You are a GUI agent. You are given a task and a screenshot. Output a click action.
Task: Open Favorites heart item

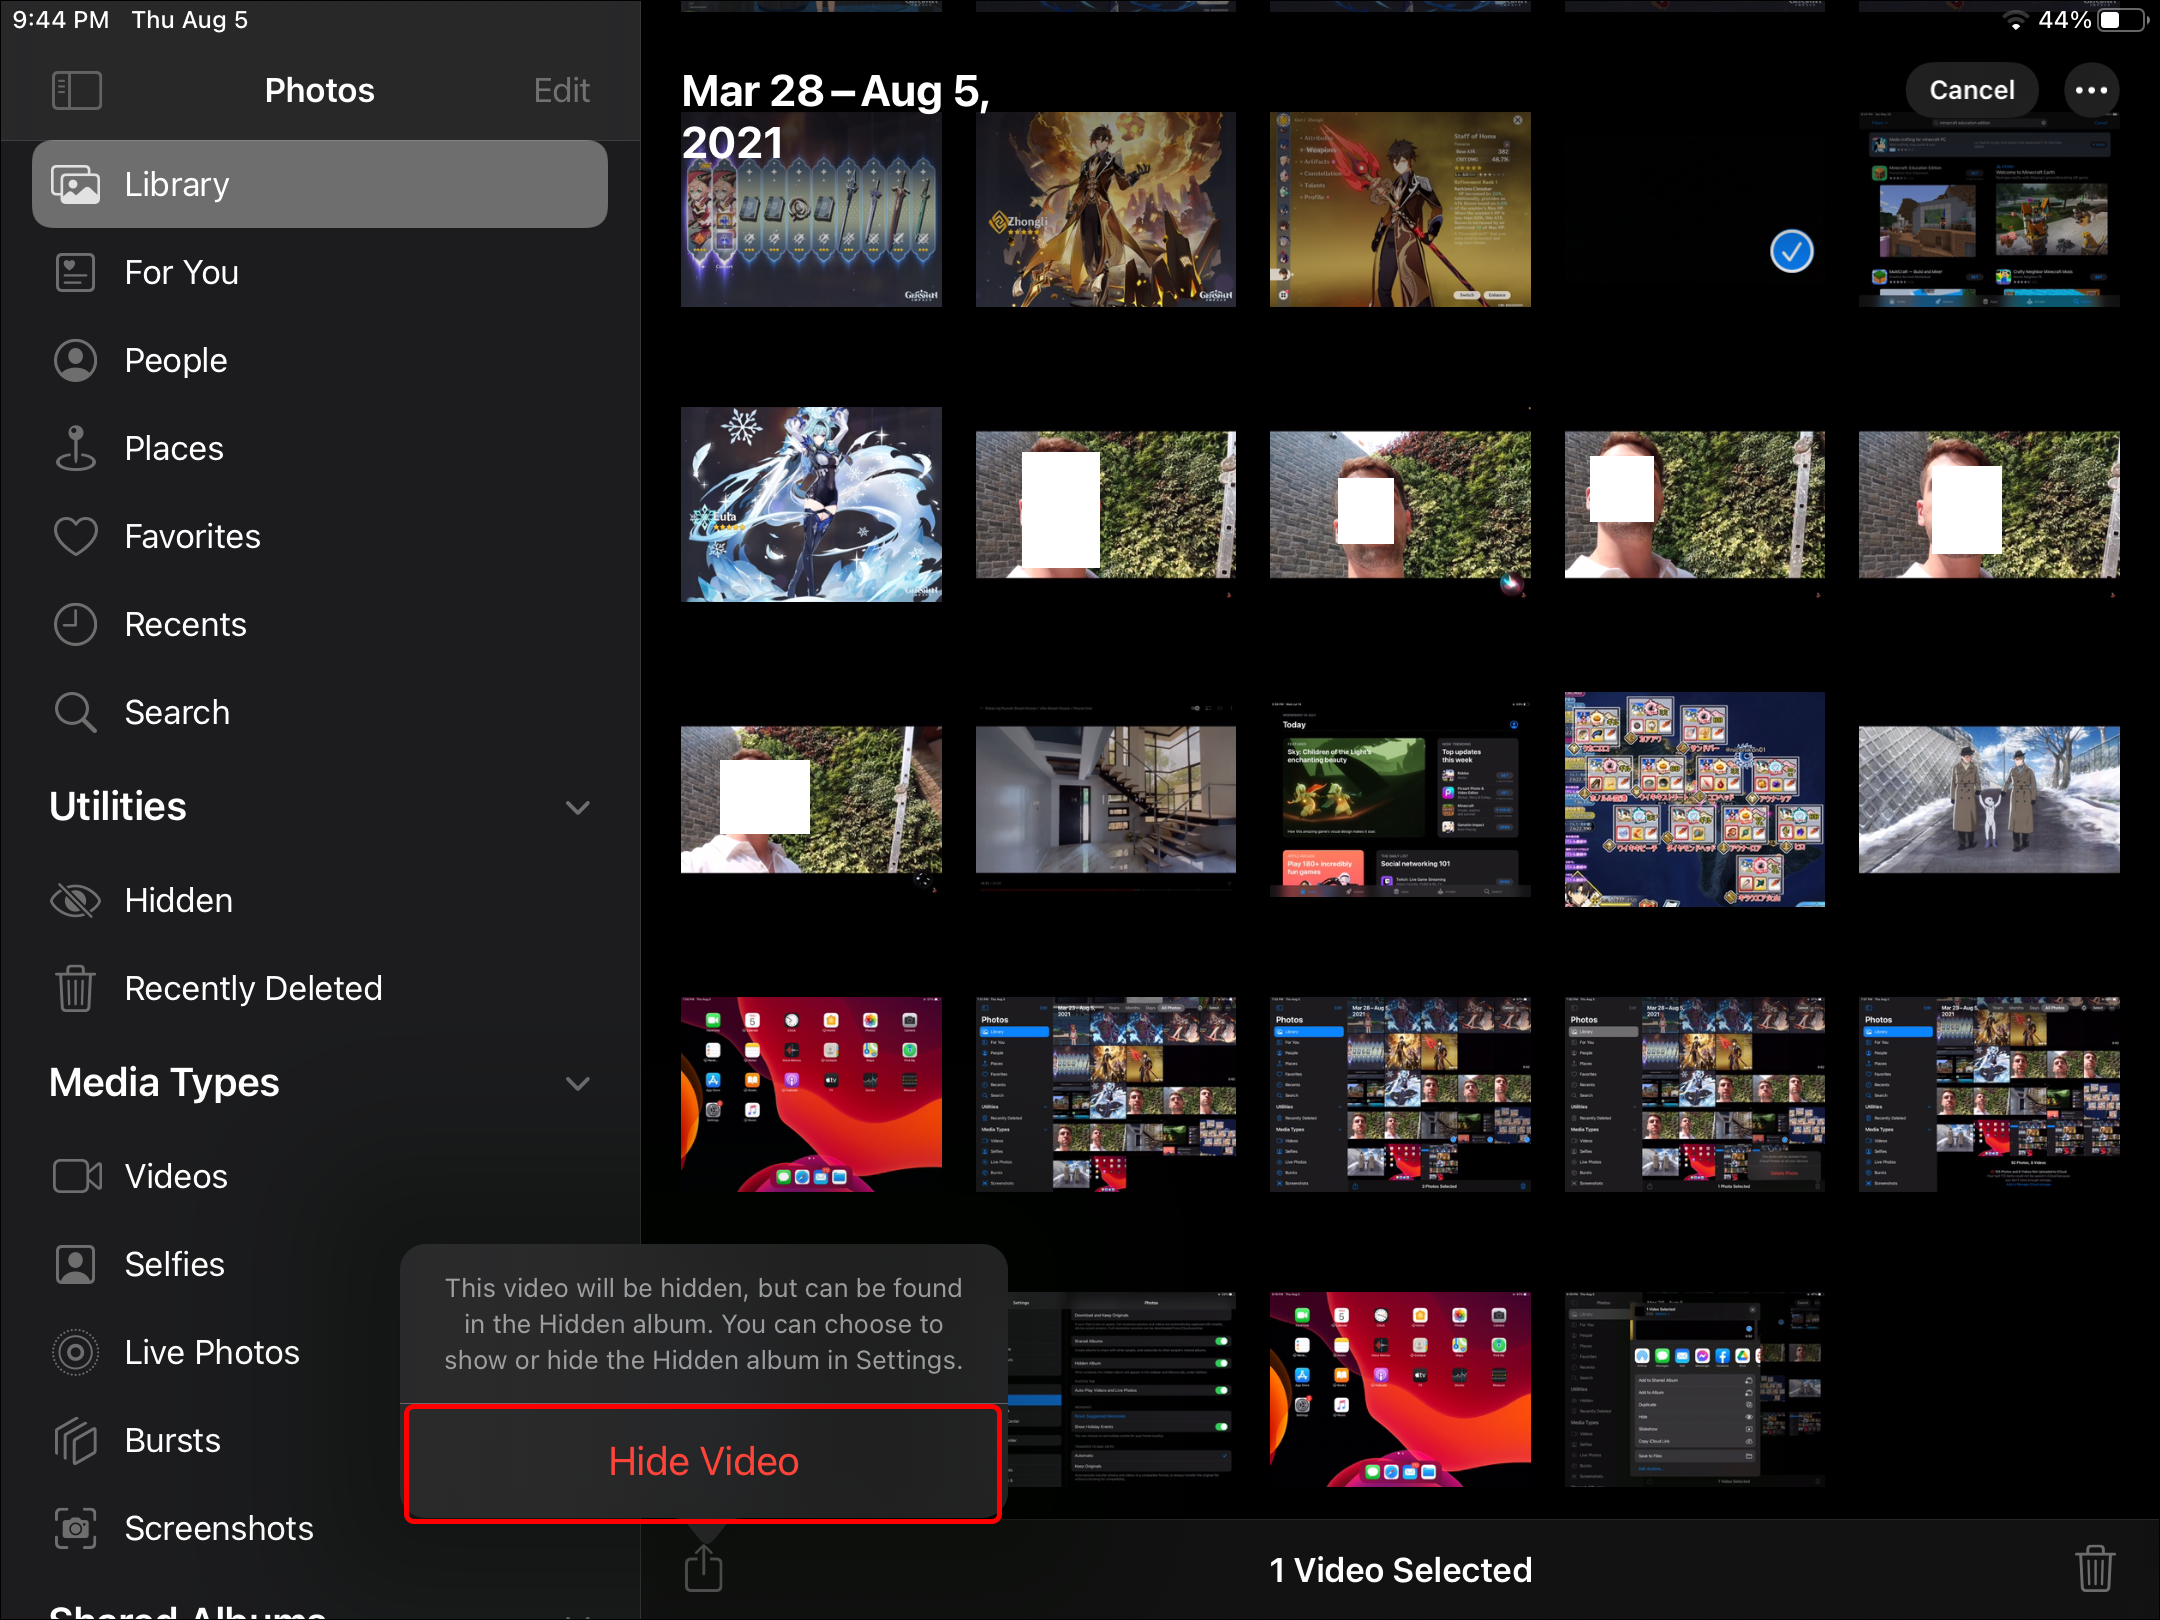[x=192, y=536]
